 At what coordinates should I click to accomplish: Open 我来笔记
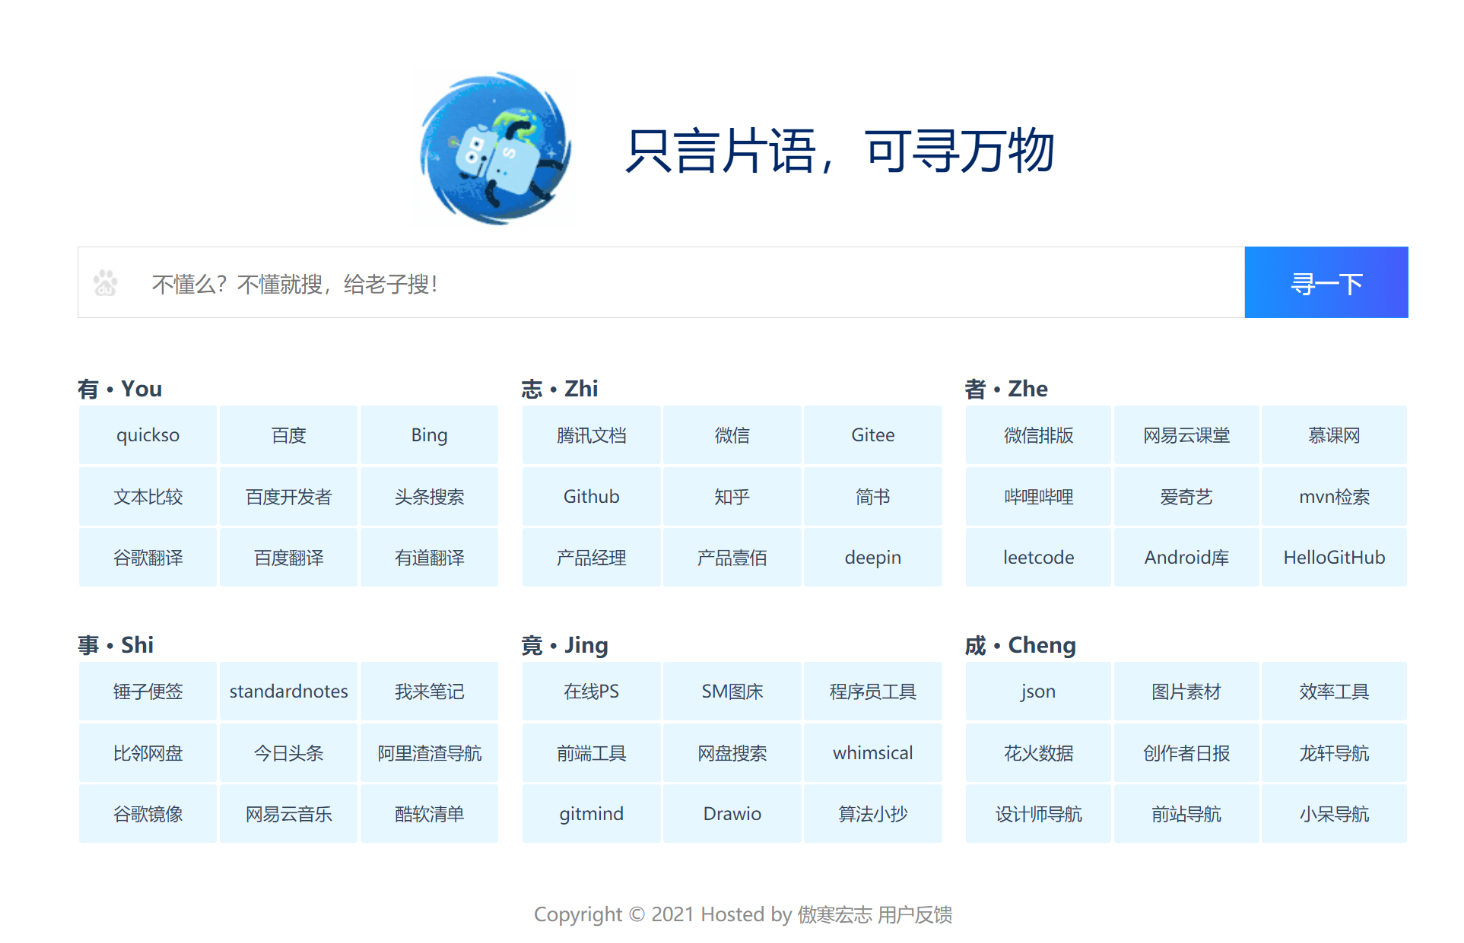point(429,692)
